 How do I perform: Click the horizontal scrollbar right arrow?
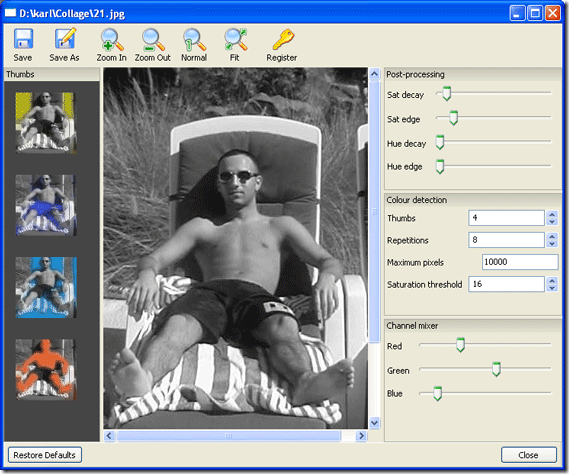point(361,435)
